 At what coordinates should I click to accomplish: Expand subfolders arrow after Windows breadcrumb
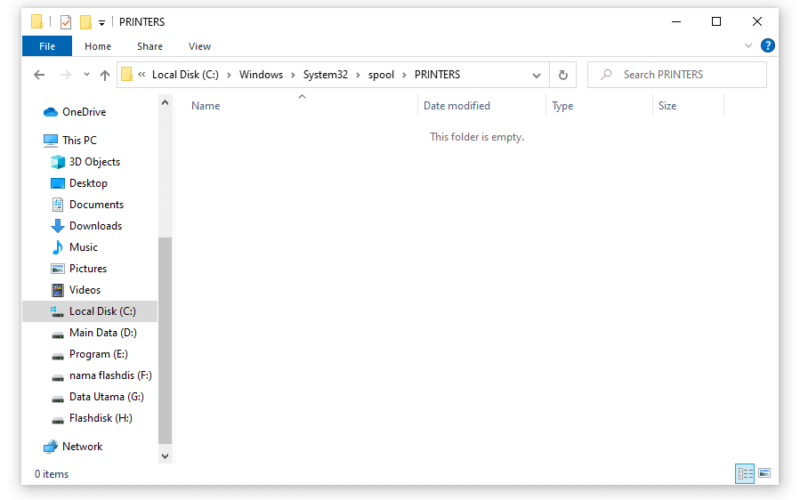click(293, 75)
